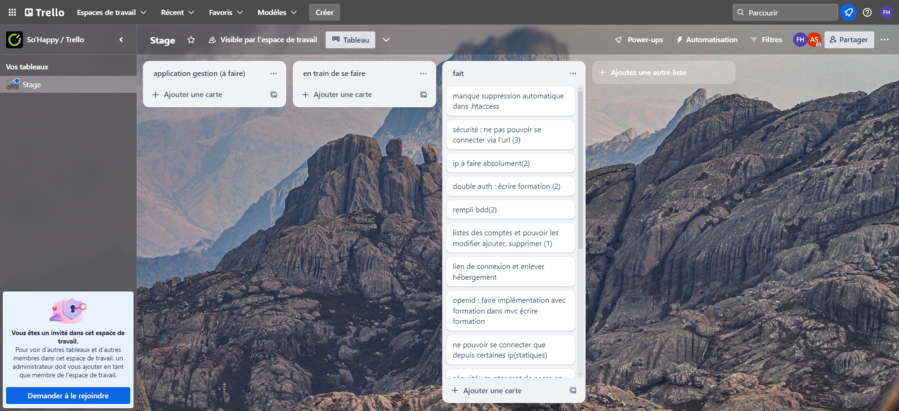Click the AS member avatar on board

[814, 40]
